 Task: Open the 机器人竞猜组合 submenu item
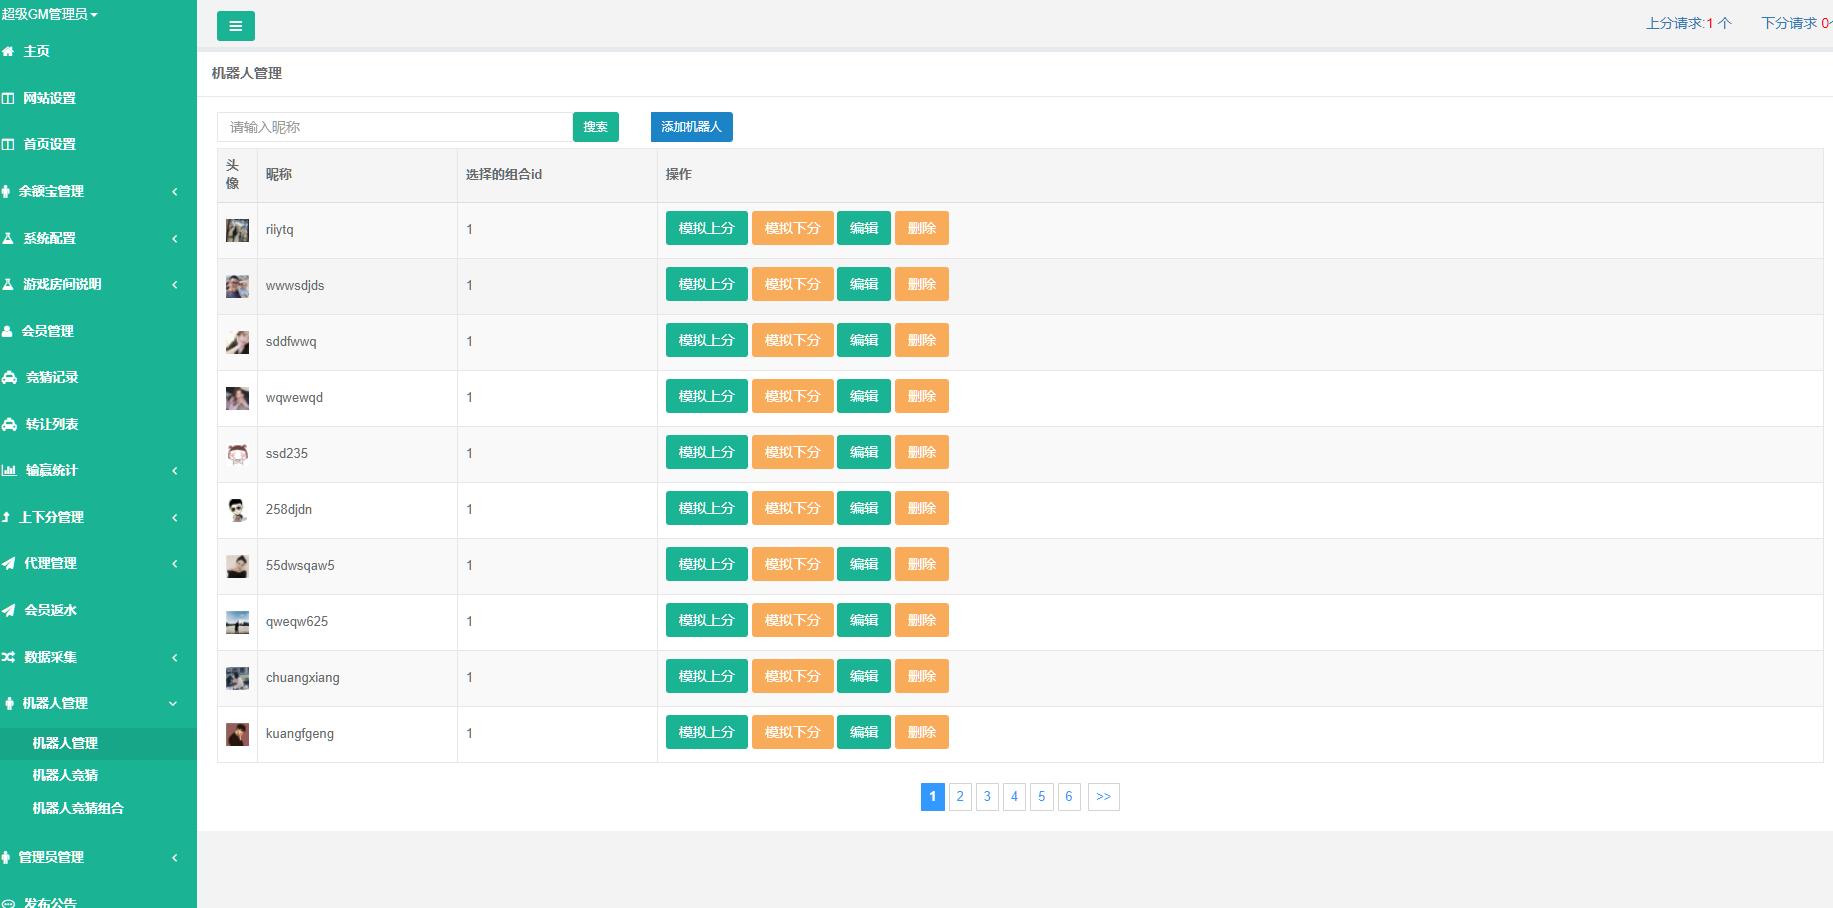pyautogui.click(x=78, y=808)
